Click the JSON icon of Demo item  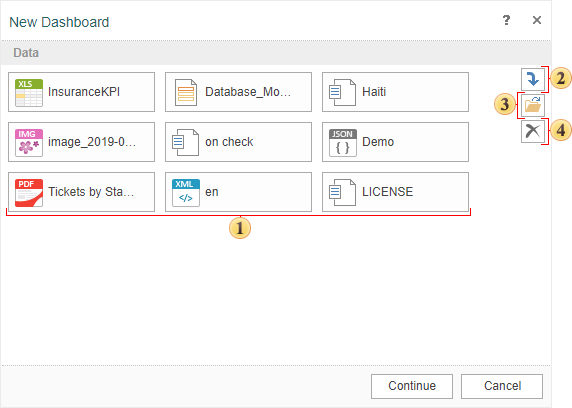pos(343,143)
